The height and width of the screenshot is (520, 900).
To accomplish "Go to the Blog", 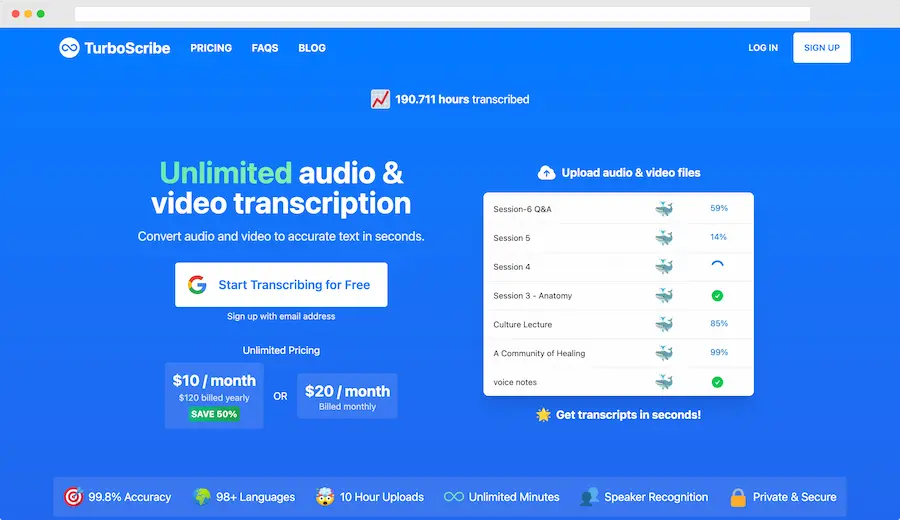I will (x=312, y=48).
